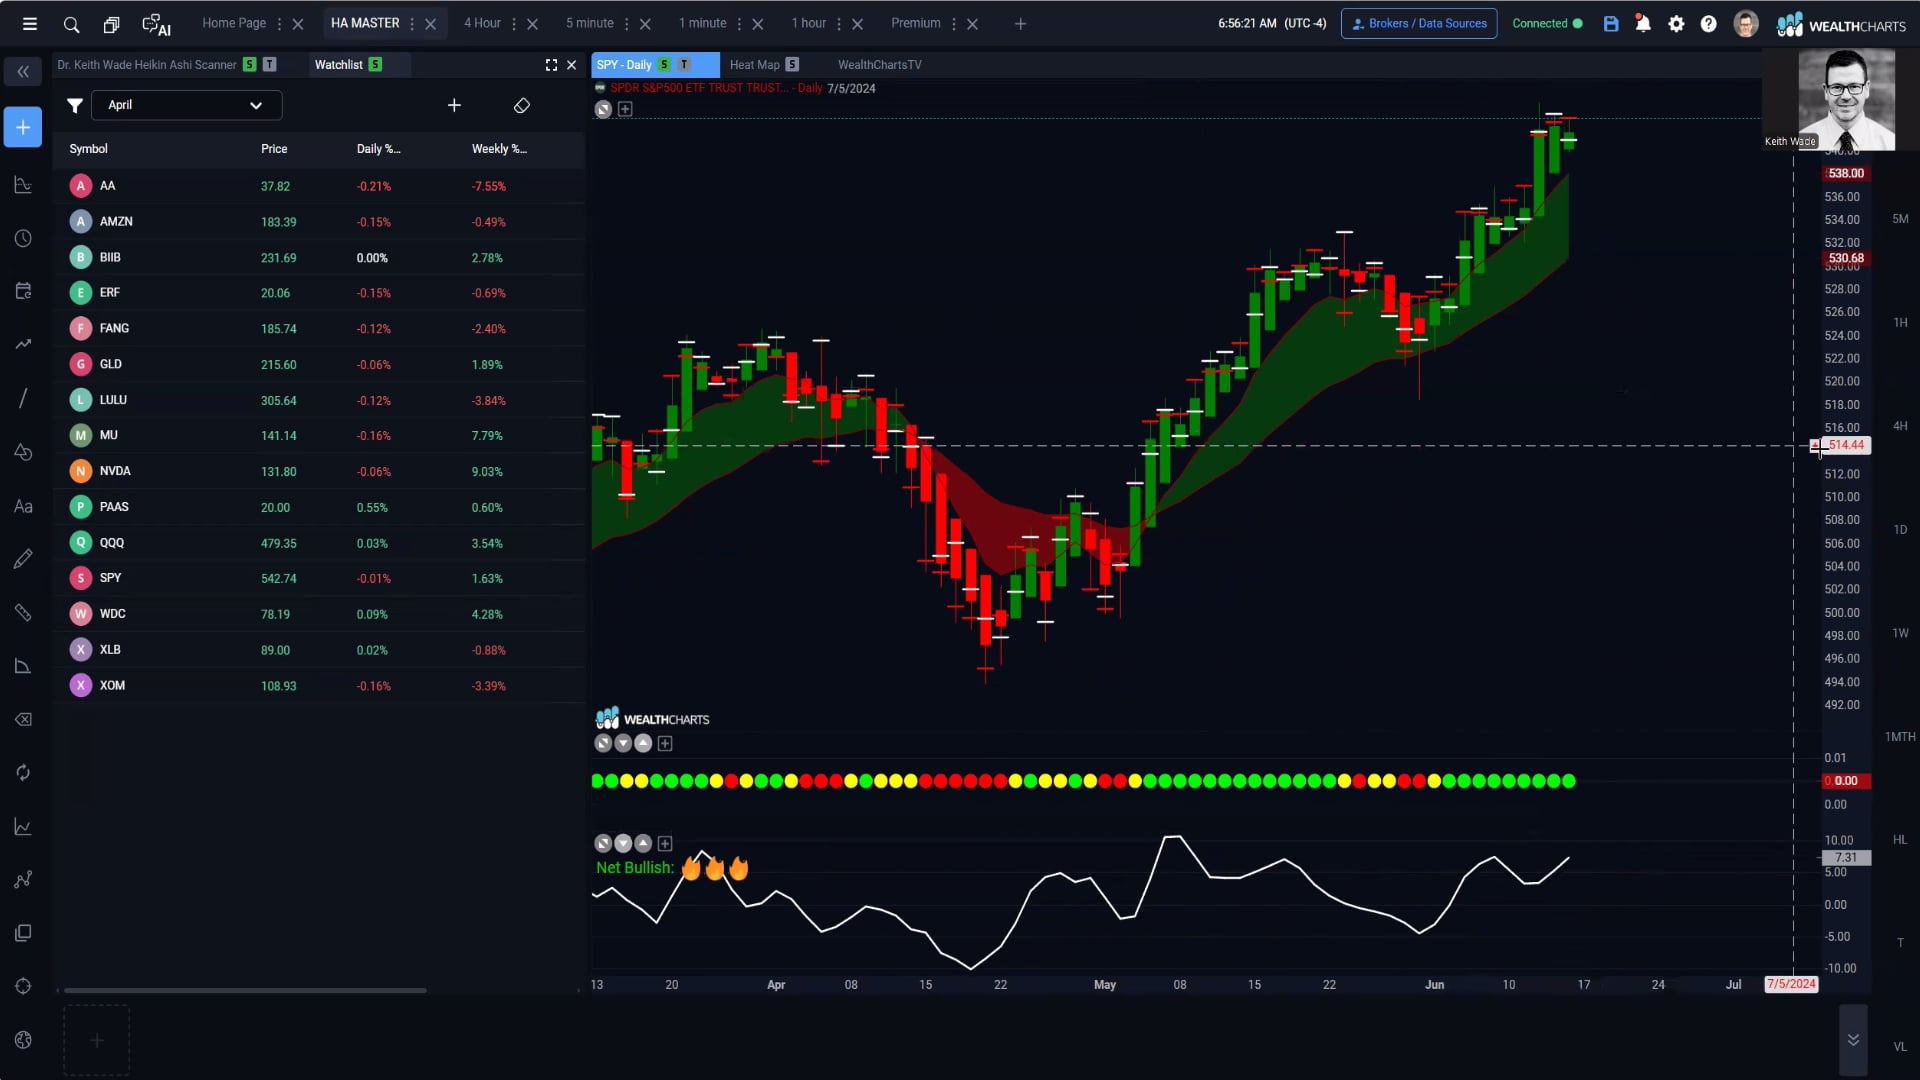This screenshot has width=1920, height=1080.
Task: Select the text Aa annotation tool
Action: pyautogui.click(x=23, y=506)
